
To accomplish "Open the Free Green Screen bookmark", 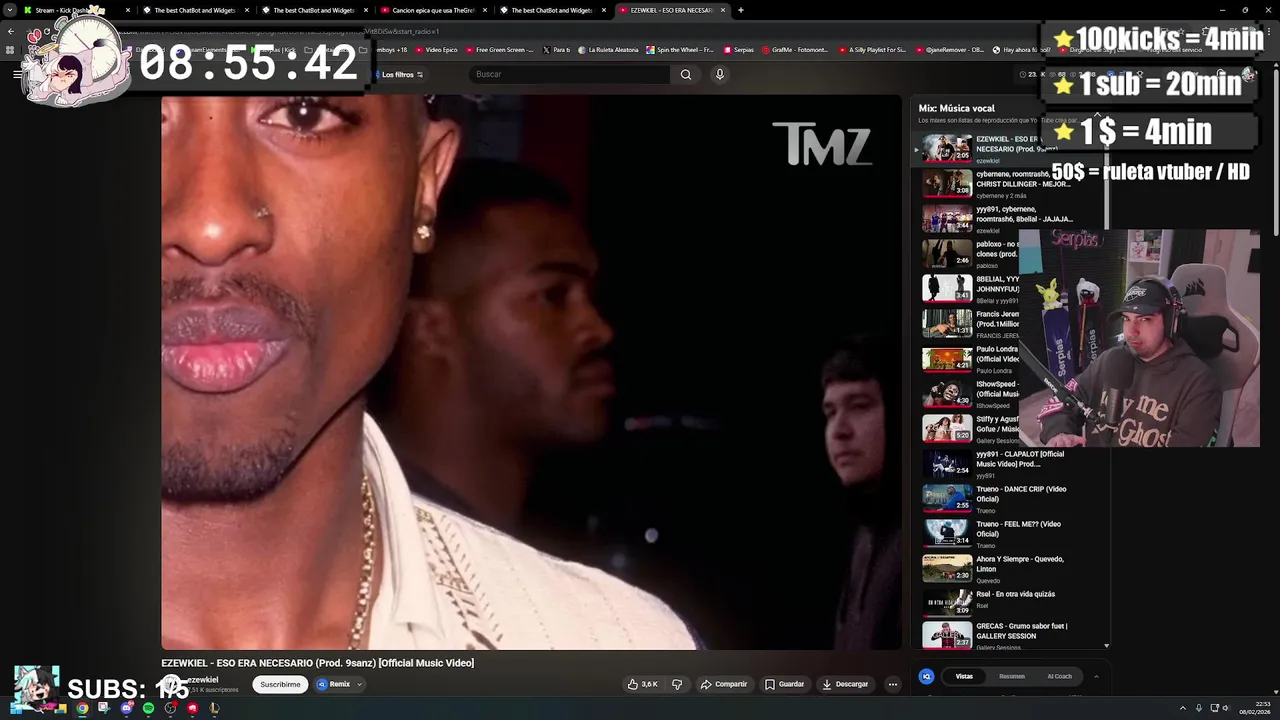I will click(499, 49).
